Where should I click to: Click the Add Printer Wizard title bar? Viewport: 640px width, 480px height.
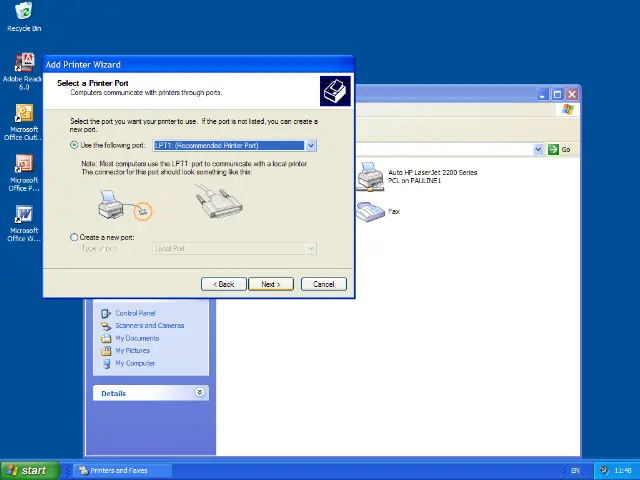coord(199,64)
